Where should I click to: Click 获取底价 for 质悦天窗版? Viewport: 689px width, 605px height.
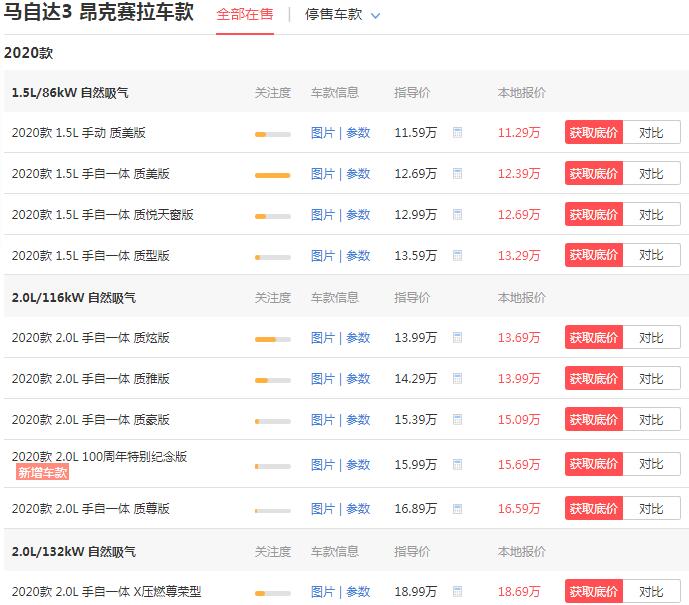(x=594, y=214)
